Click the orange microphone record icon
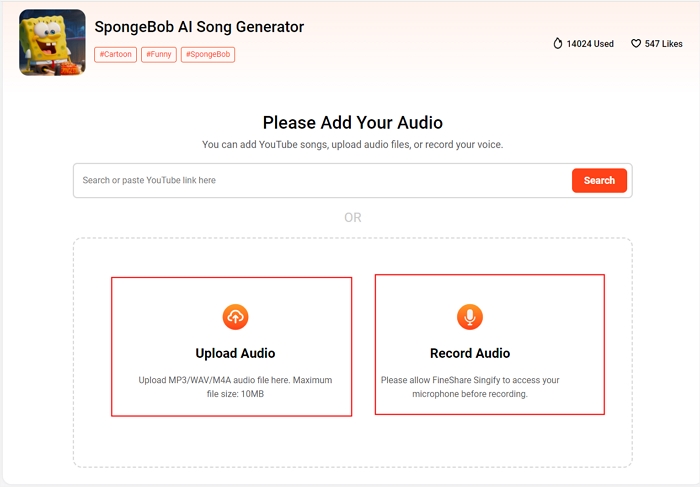 470,317
